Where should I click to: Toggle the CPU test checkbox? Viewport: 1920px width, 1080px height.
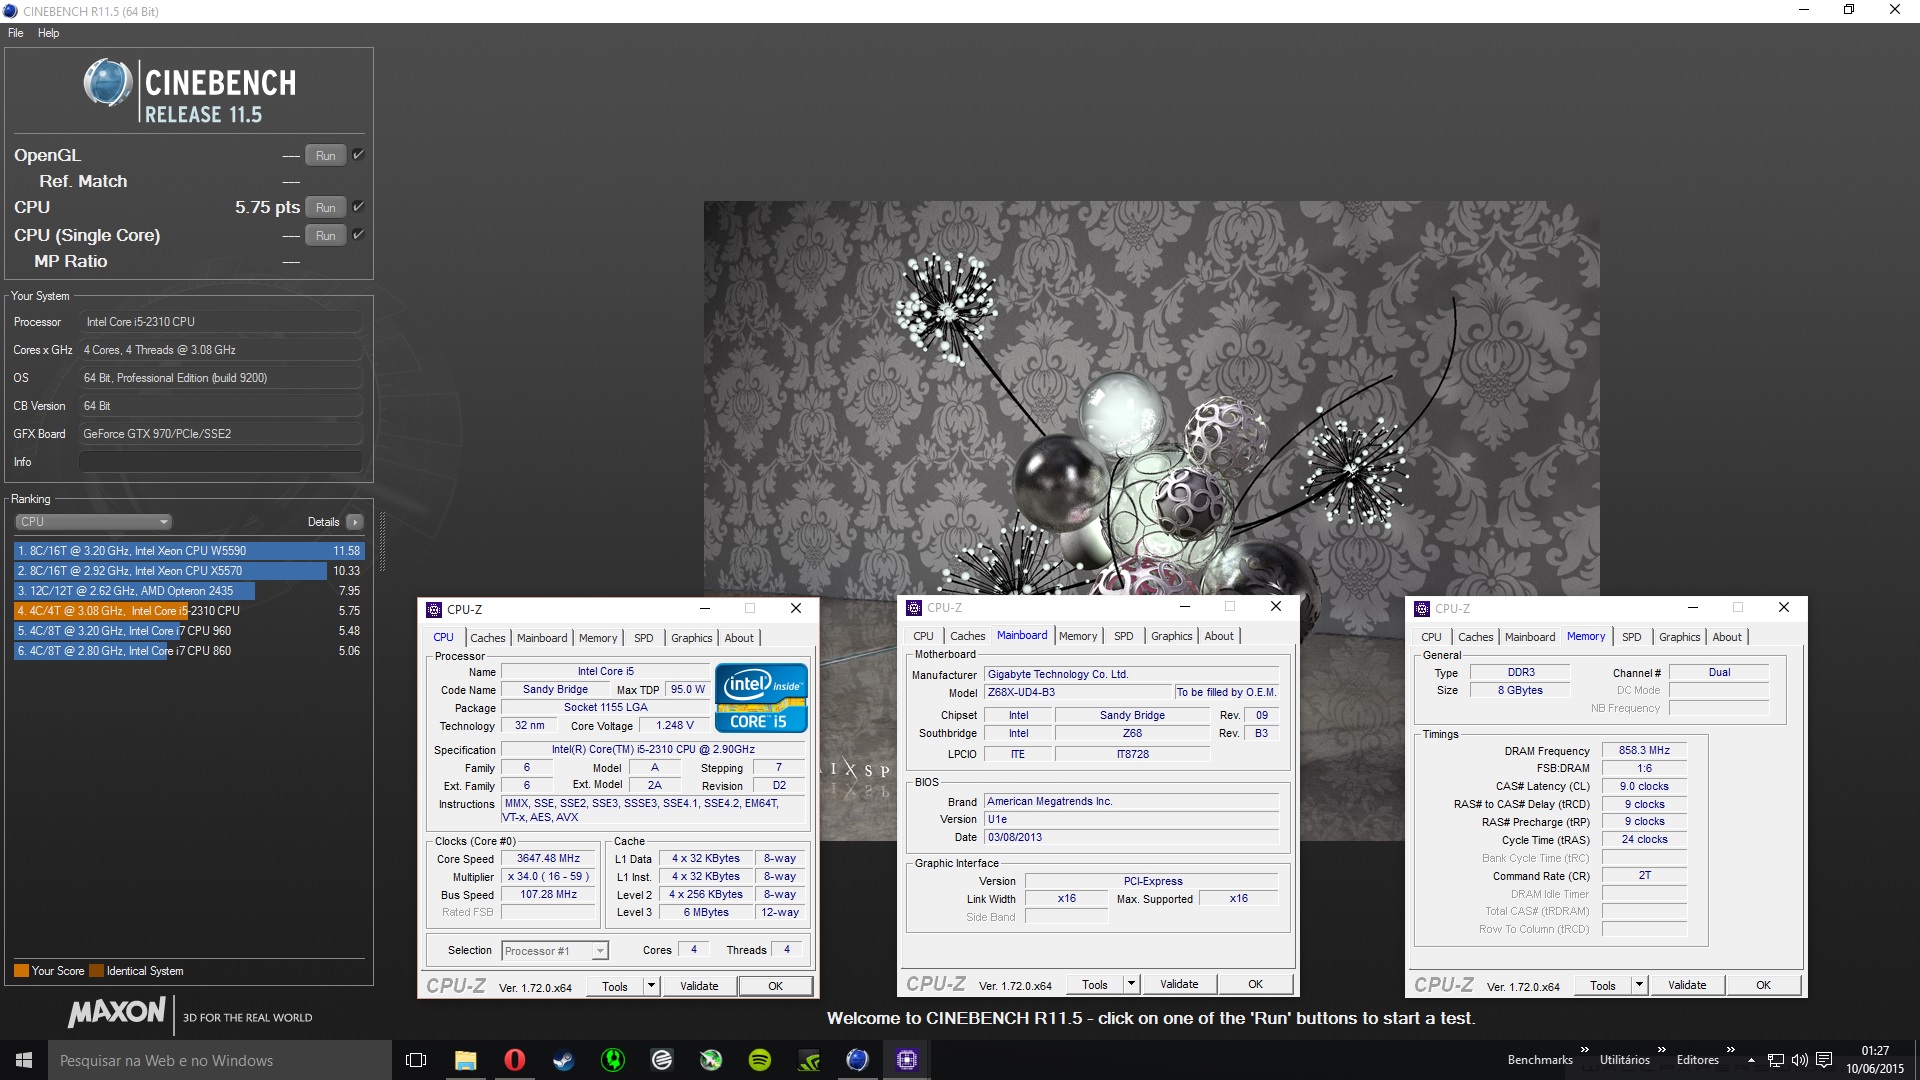tap(359, 206)
